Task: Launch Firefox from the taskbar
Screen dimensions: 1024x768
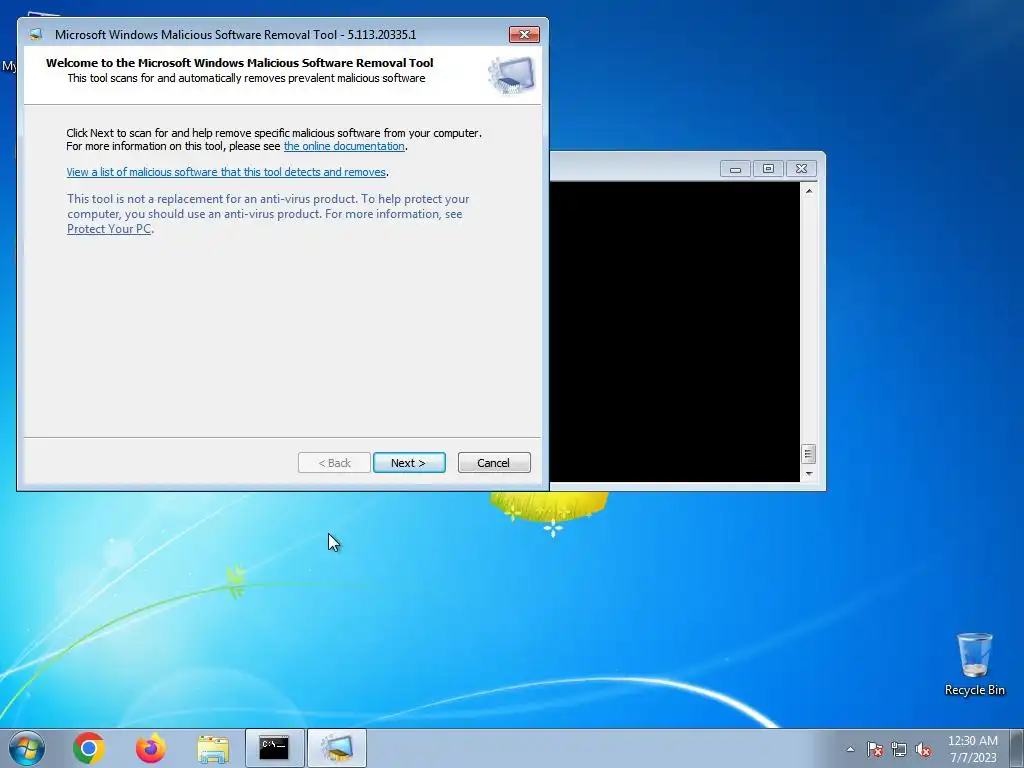Action: (151, 748)
